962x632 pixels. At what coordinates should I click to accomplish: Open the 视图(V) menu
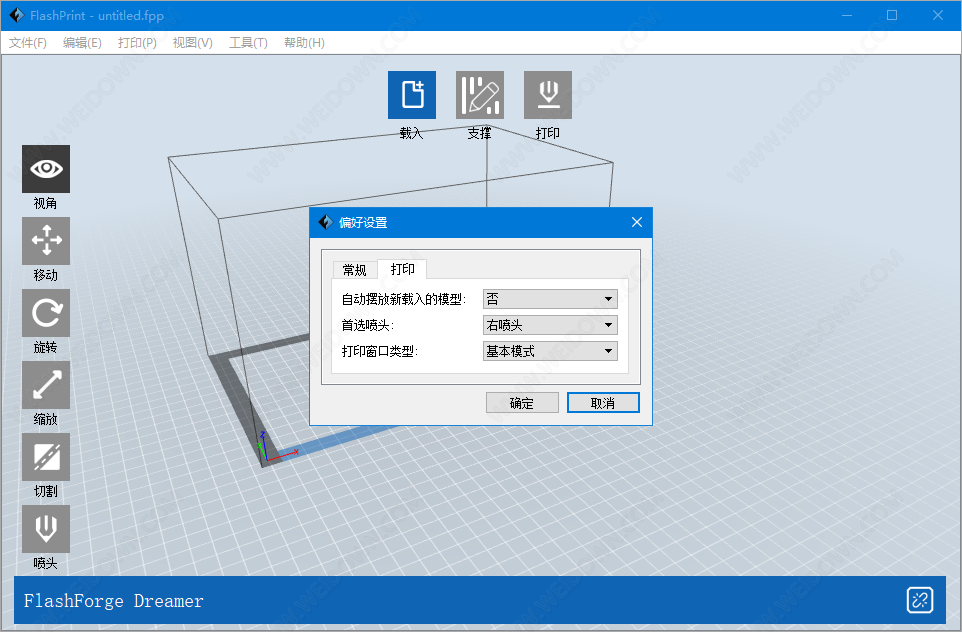pyautogui.click(x=193, y=42)
